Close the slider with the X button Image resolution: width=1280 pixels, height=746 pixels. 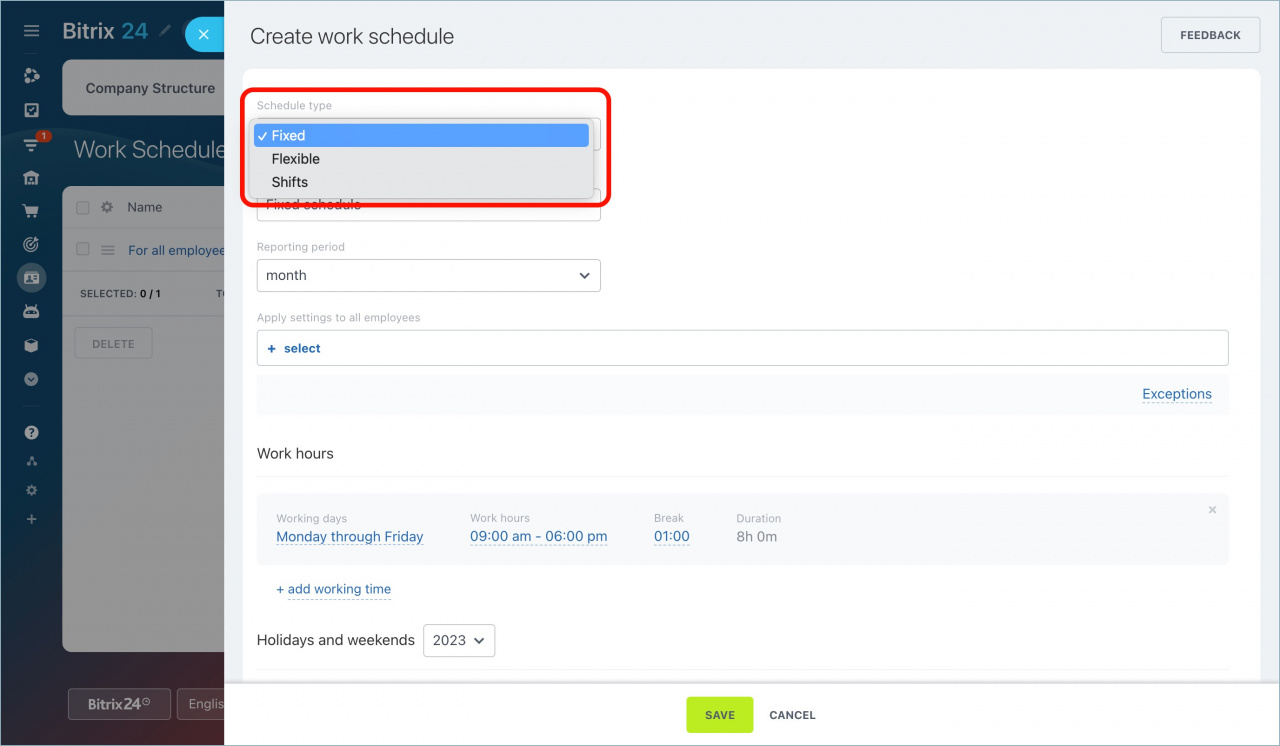[203, 34]
